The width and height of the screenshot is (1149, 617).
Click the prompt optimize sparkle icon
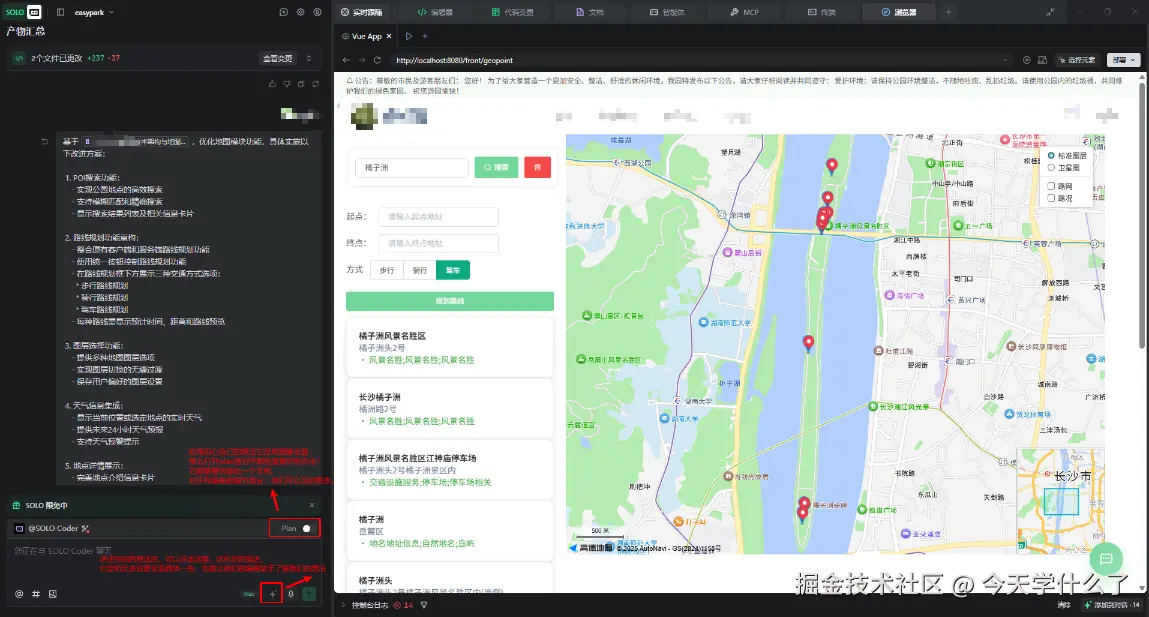[272, 594]
